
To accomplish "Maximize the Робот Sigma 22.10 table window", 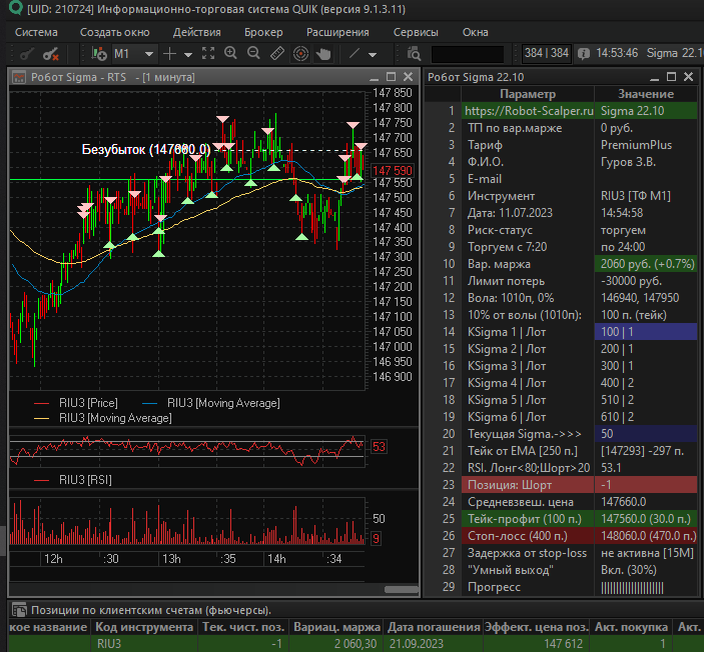I will point(671,77).
